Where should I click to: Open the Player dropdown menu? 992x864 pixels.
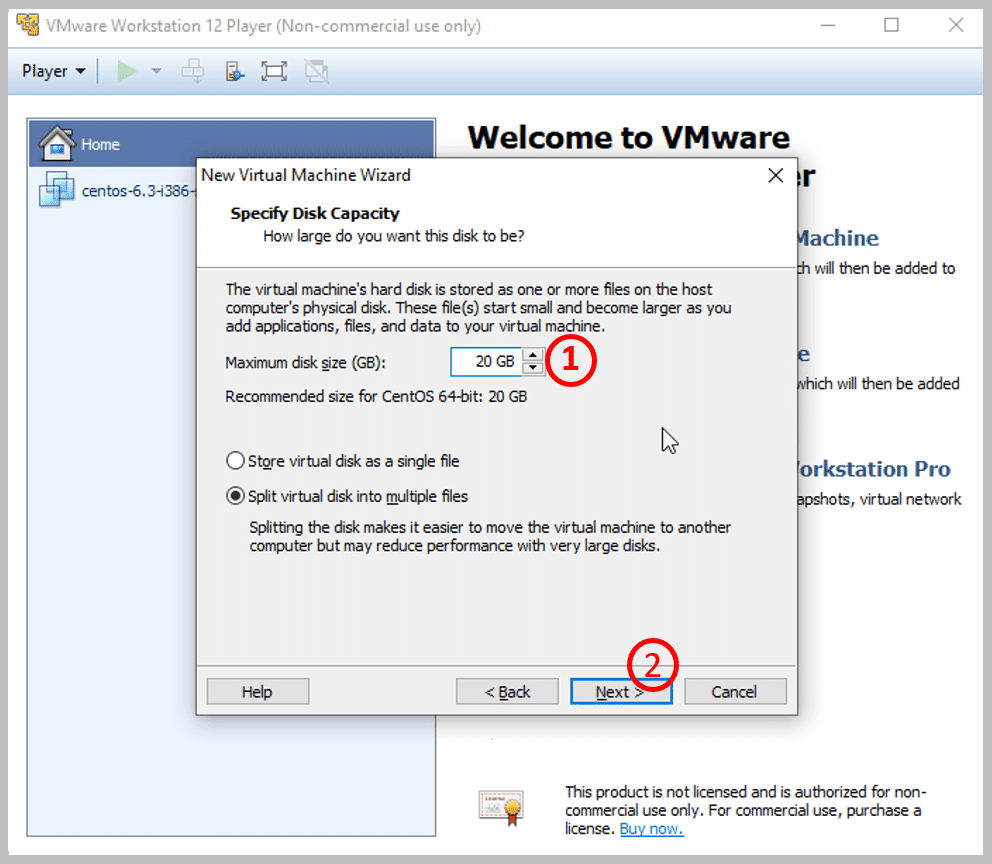pyautogui.click(x=53, y=71)
